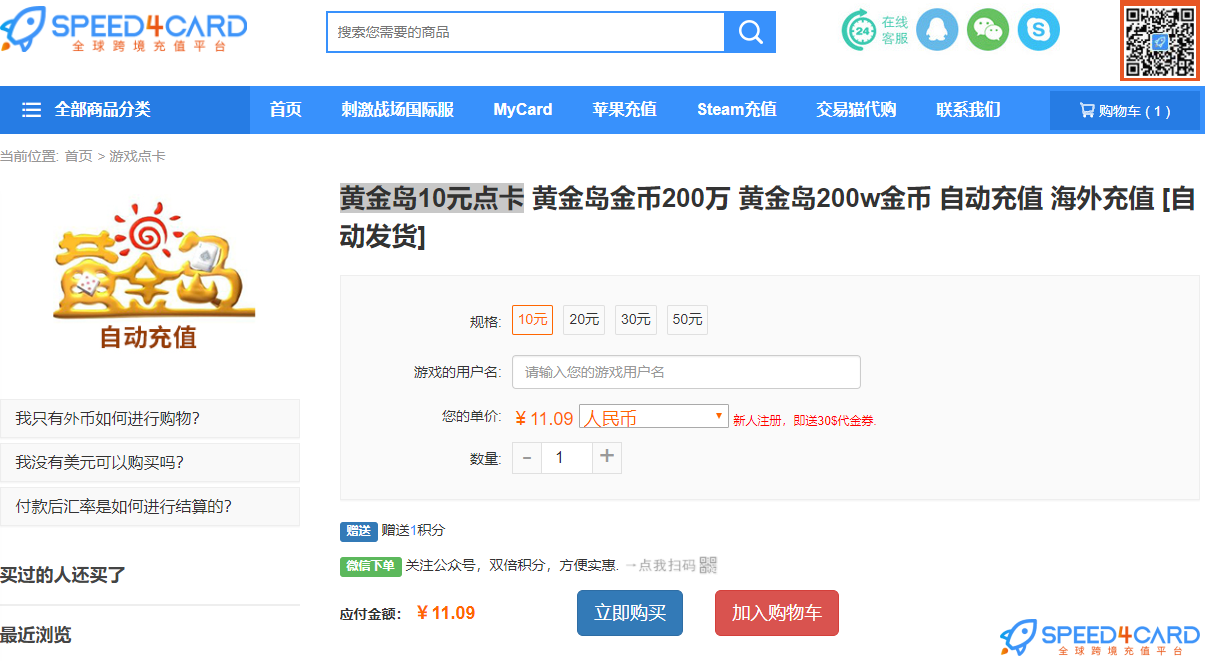
Task: Focus the game username input field
Action: 686,372
